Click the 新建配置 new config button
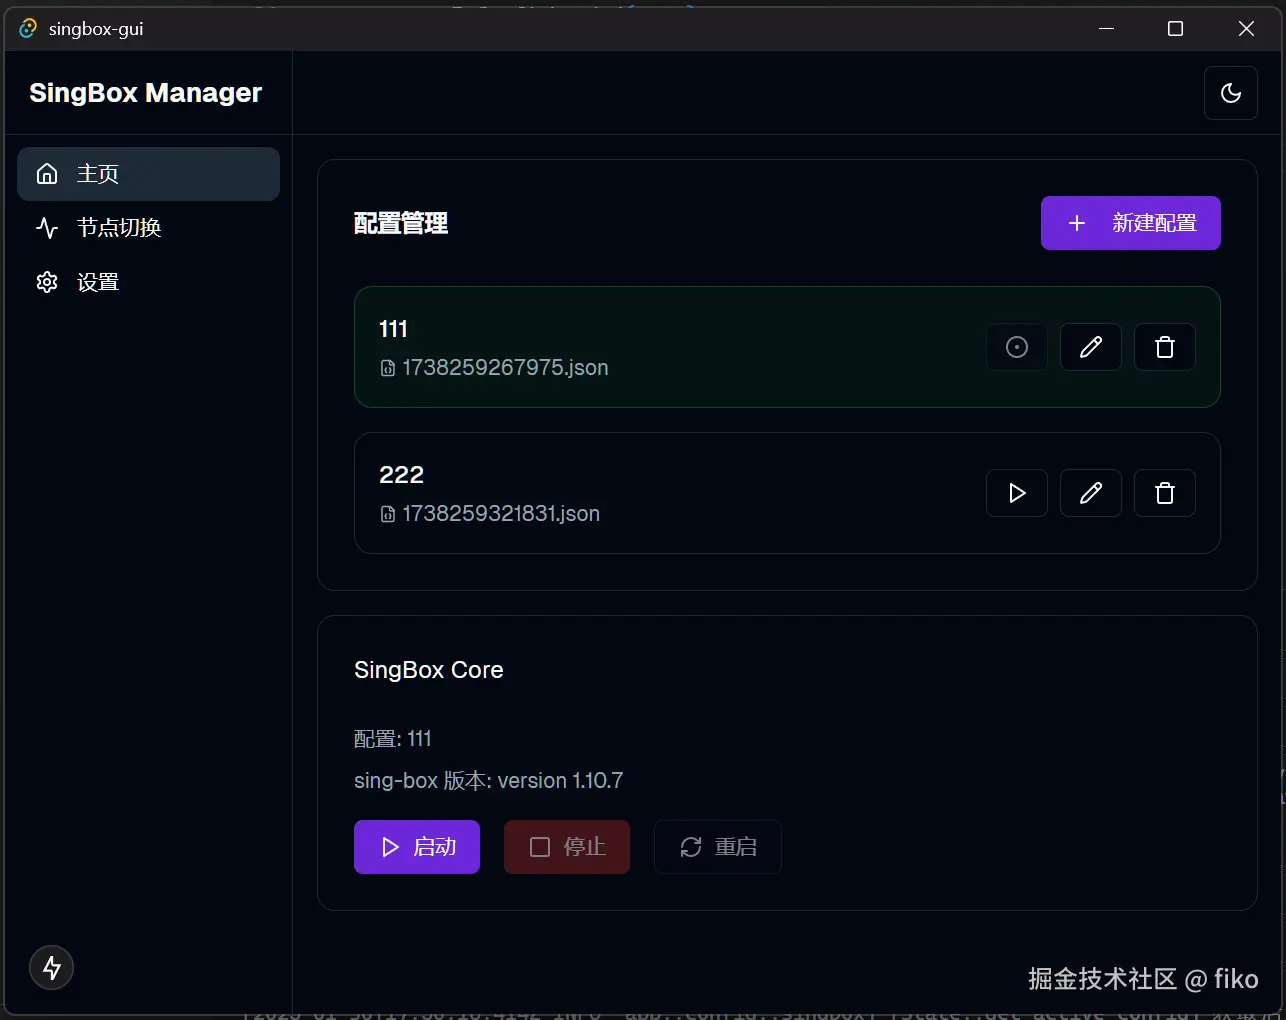1286x1020 pixels. 1130,223
